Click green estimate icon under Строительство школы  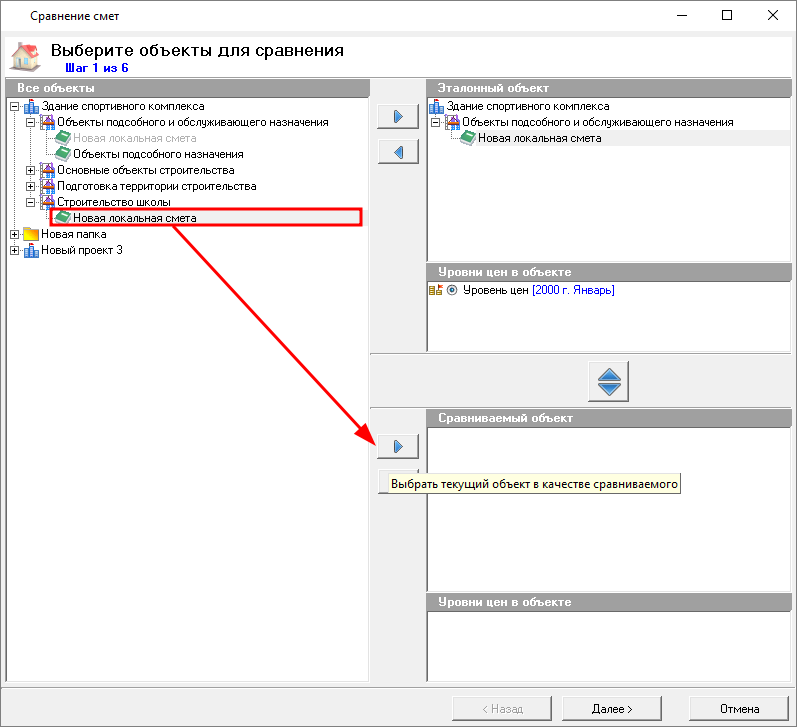click(x=62, y=218)
